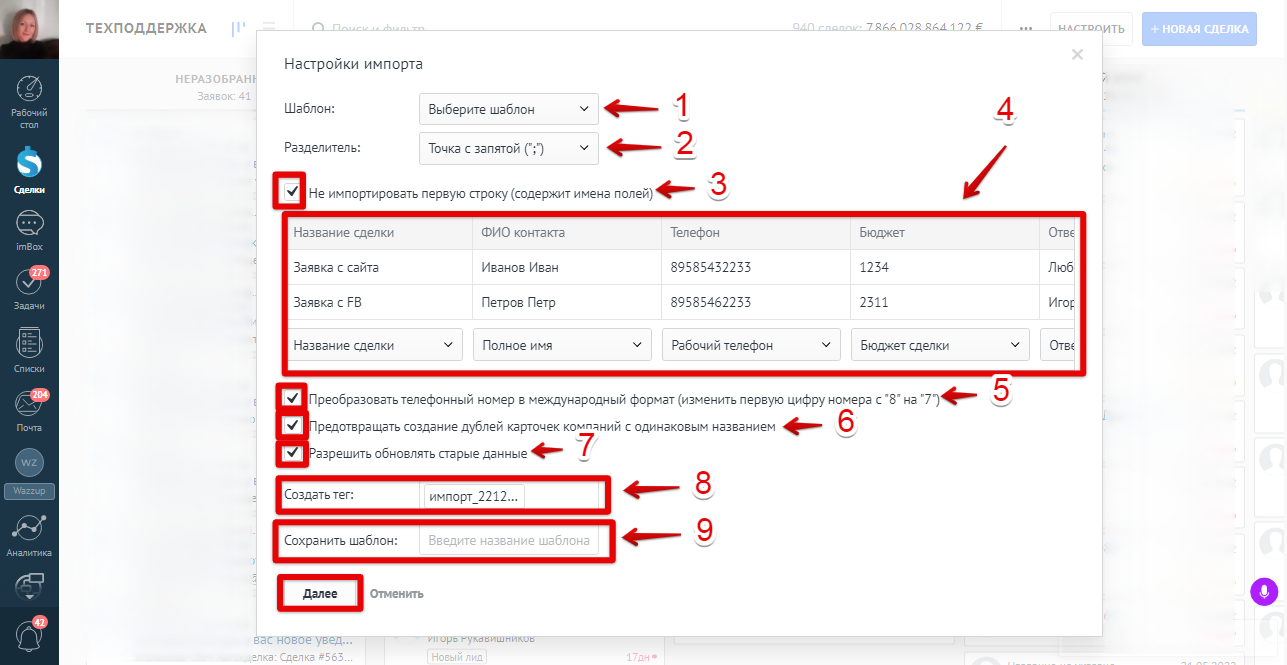This screenshot has height=665, width=1287.
Task: Click the НОВАЯ СДЕЛКА button
Action: [x=1200, y=29]
